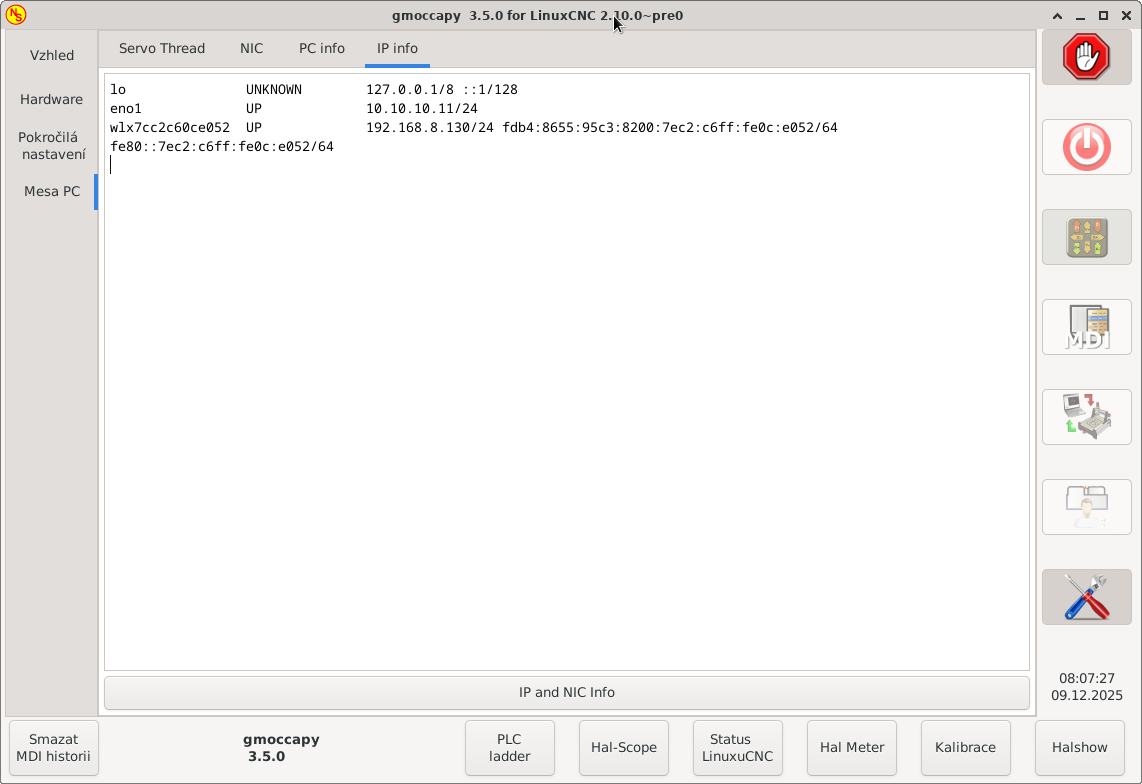Switch to manual jog mode icon
Image resolution: width=1142 pixels, height=784 pixels.
[1086, 237]
